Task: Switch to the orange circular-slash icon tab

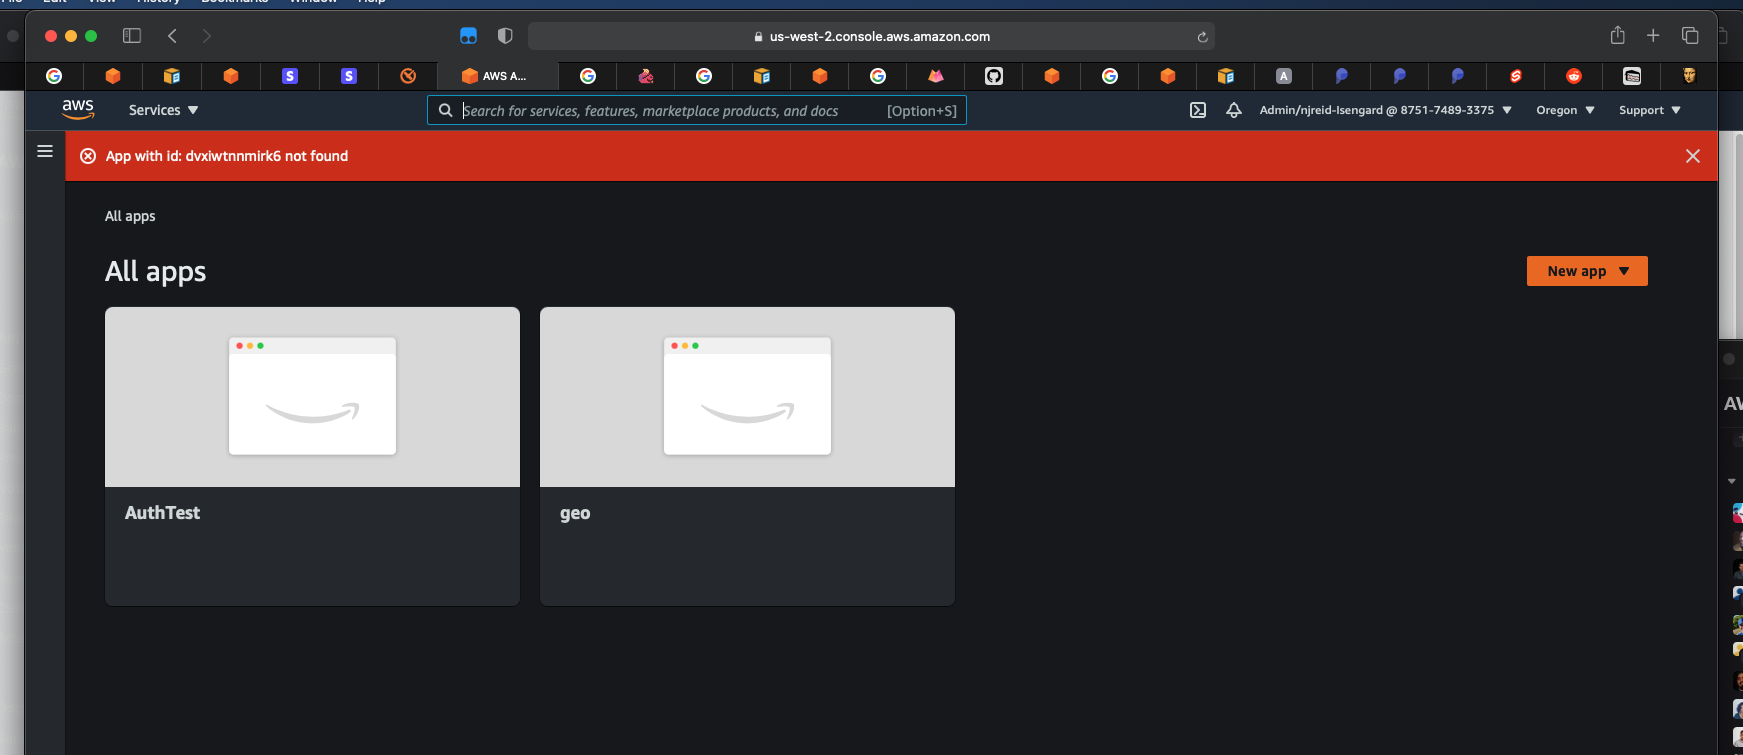Action: 408,76
